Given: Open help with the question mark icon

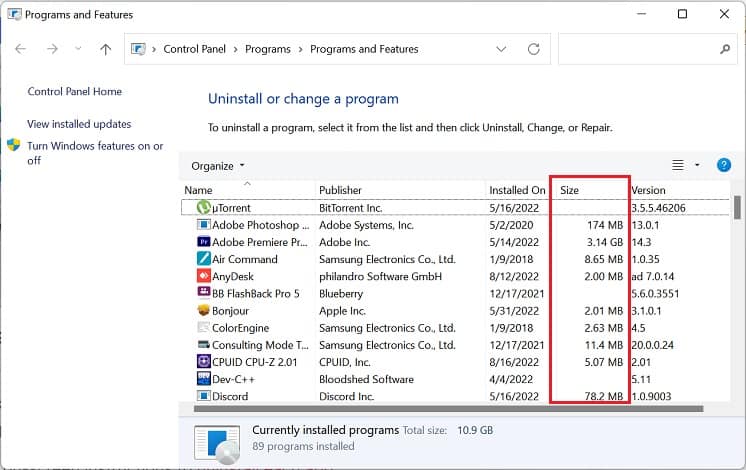Looking at the screenshot, I should click(x=724, y=165).
